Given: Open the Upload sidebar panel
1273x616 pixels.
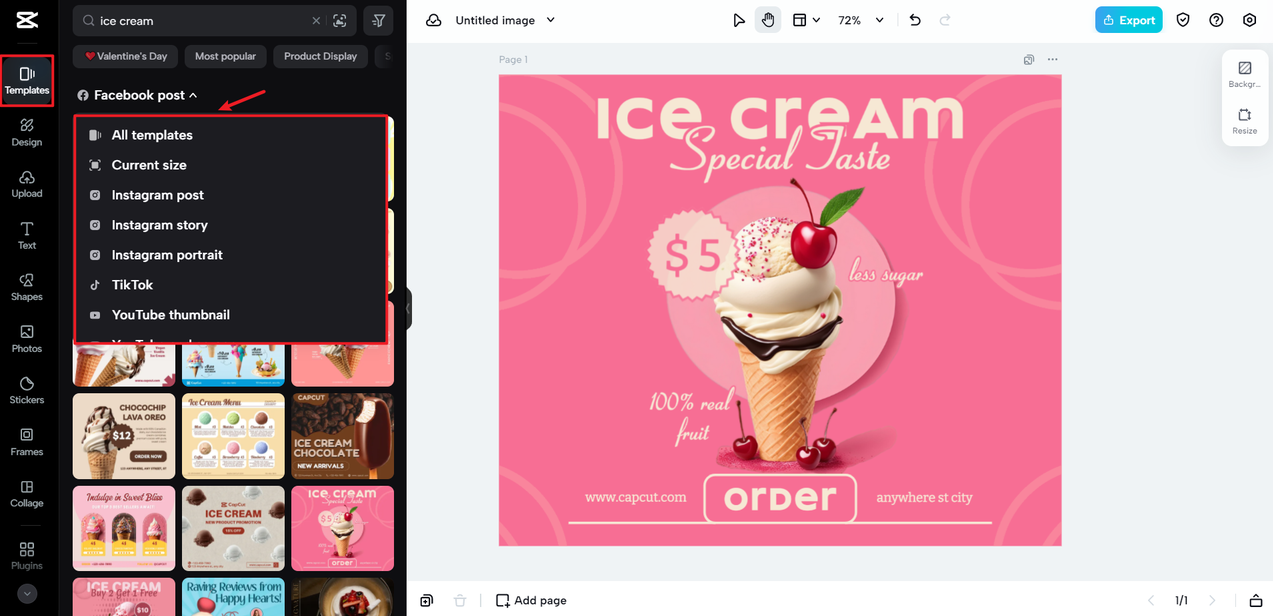Looking at the screenshot, I should click(x=27, y=184).
